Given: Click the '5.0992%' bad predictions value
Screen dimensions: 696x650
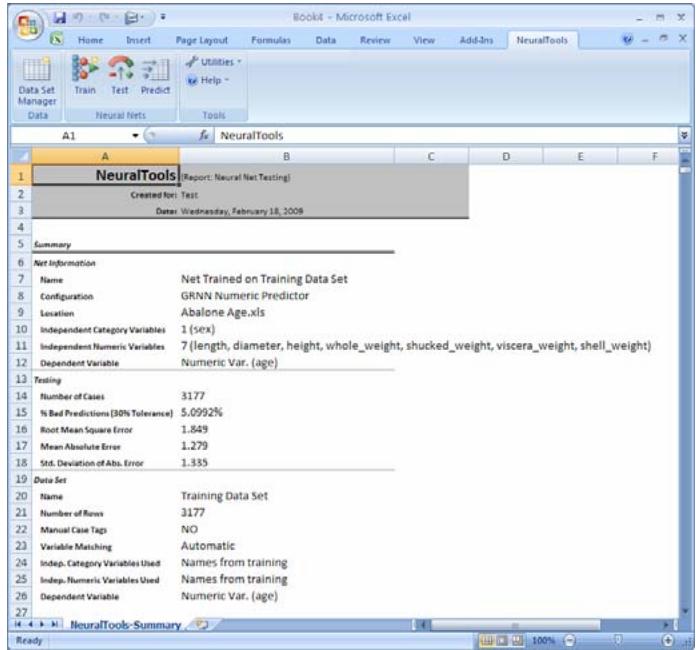Looking at the screenshot, I should pyautogui.click(x=202, y=412).
